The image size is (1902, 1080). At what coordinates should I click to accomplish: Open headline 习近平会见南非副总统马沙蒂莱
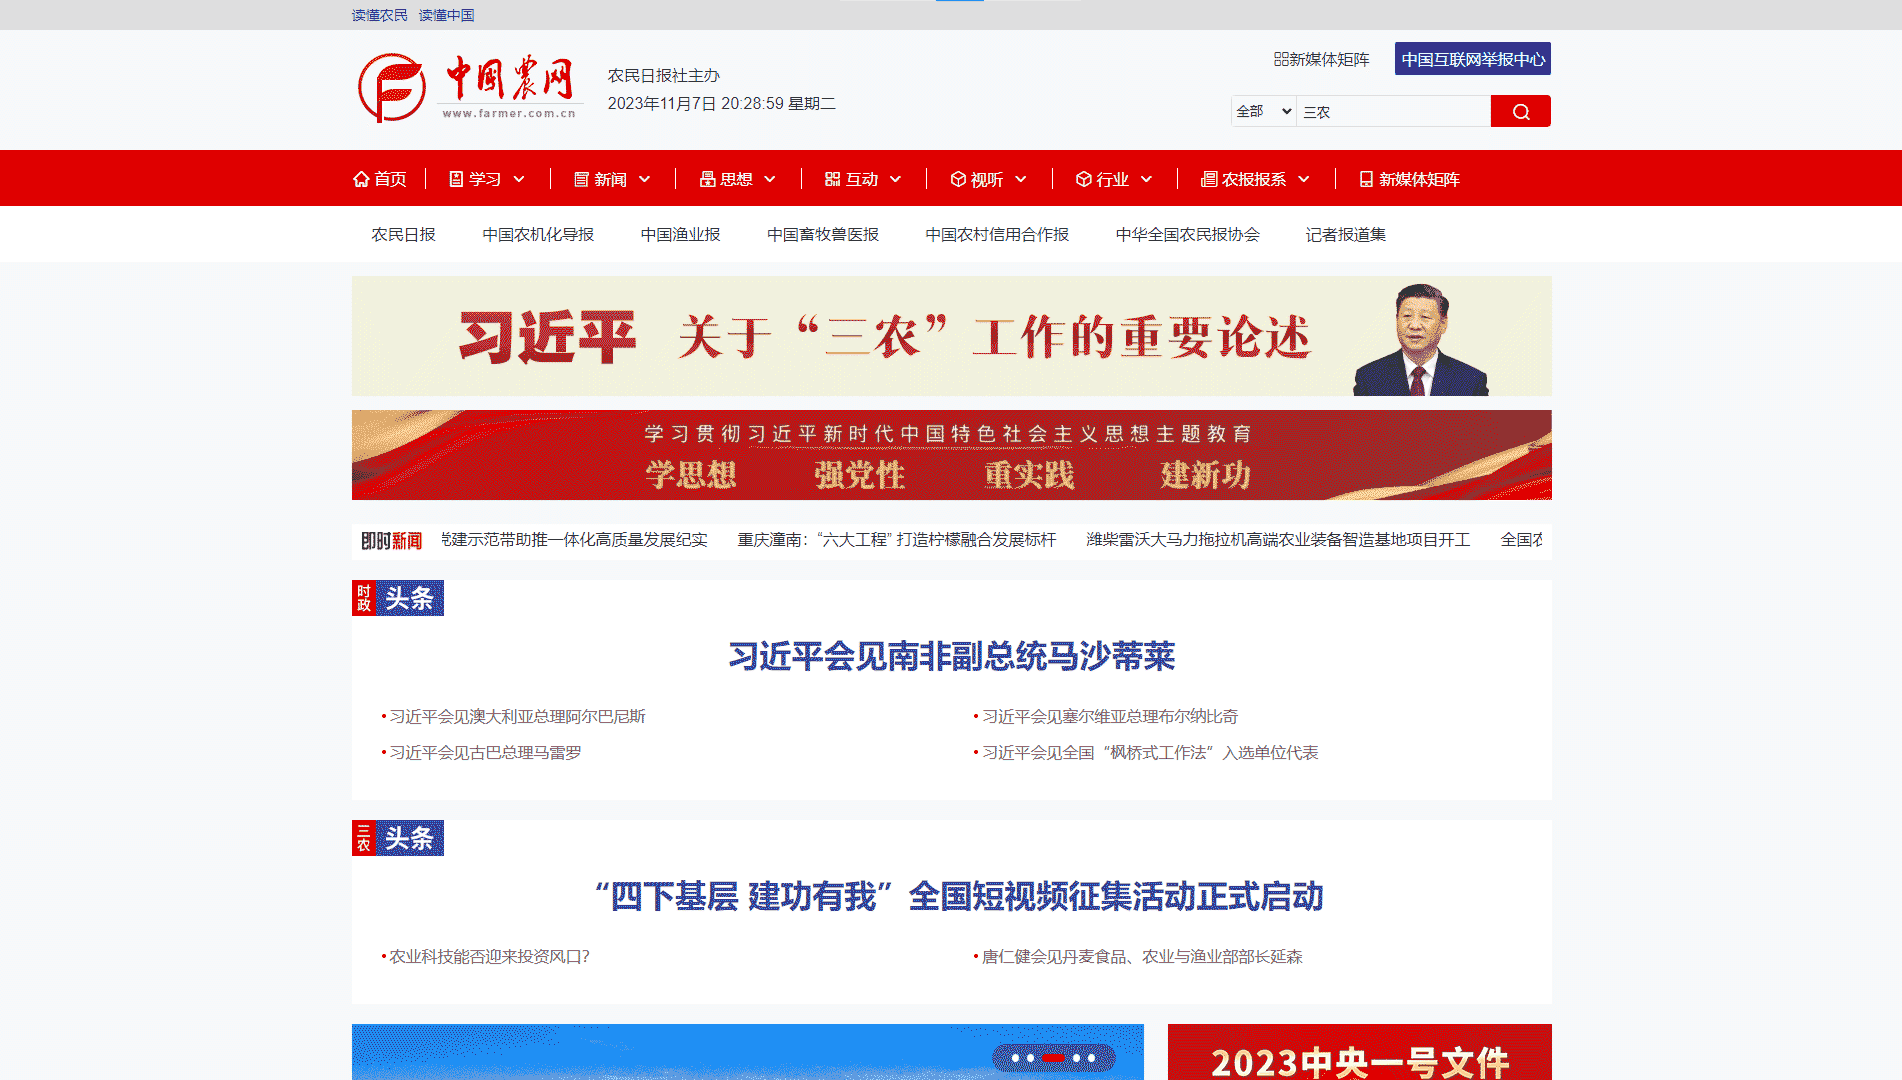tap(952, 656)
